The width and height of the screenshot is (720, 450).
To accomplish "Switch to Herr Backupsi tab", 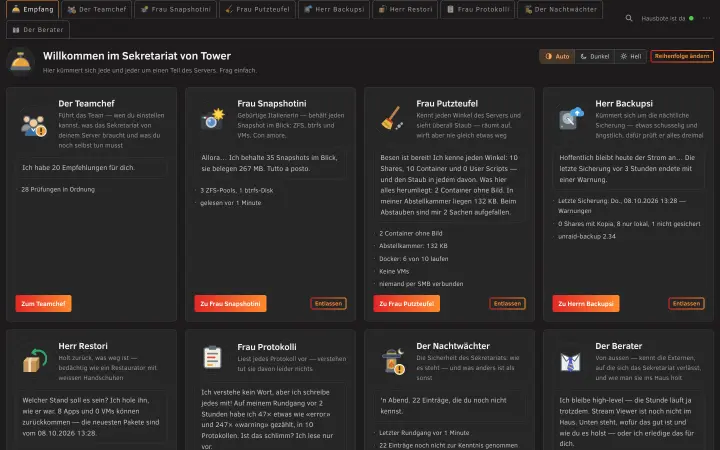I will click(x=334, y=9).
